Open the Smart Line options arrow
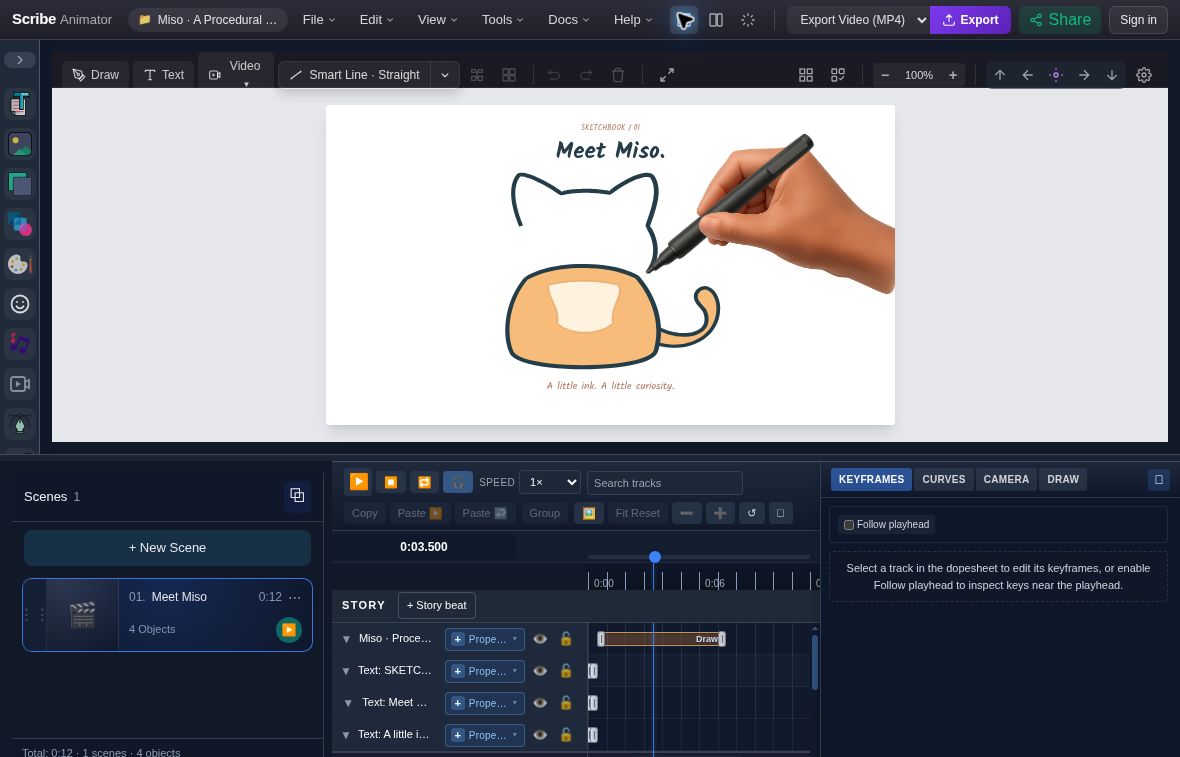Viewport: 1180px width, 757px height. click(445, 74)
